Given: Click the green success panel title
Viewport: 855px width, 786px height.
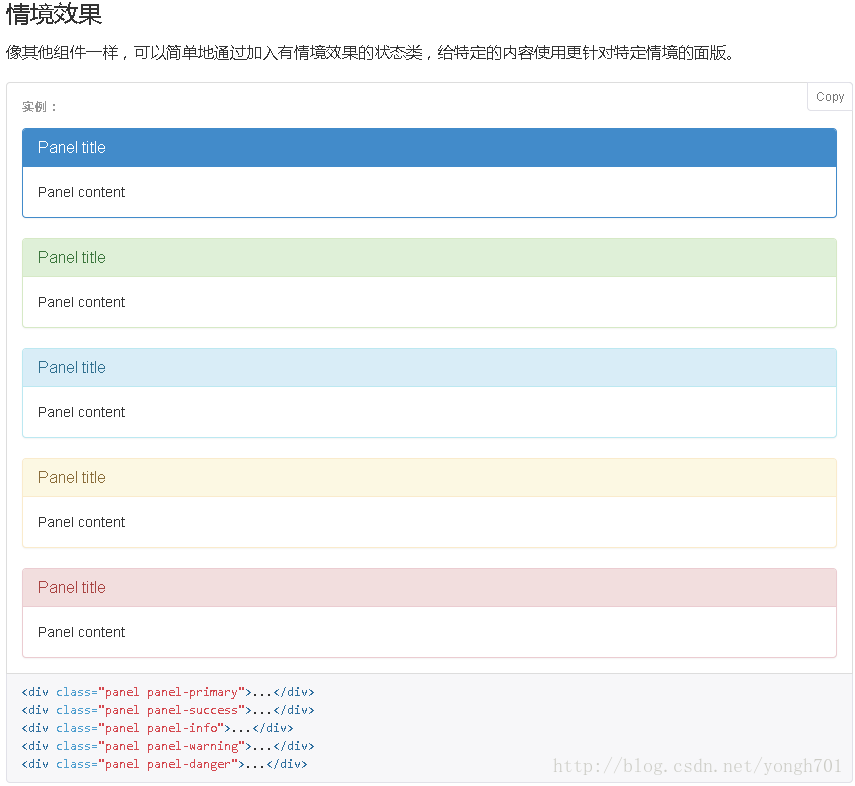Looking at the screenshot, I should coord(71,257).
